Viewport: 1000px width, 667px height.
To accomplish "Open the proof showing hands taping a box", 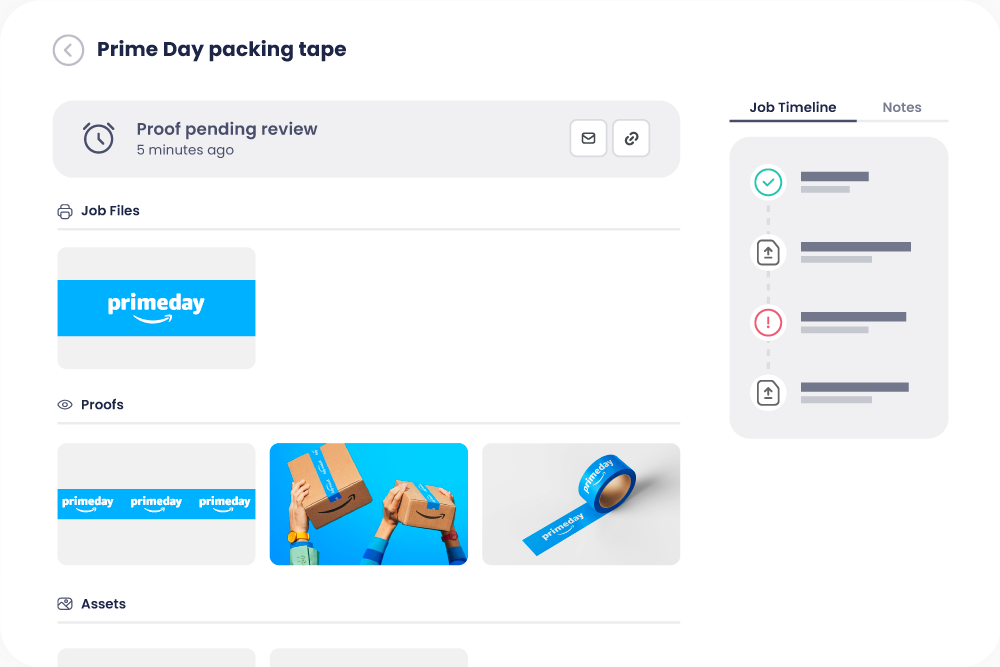I will tap(368, 504).
